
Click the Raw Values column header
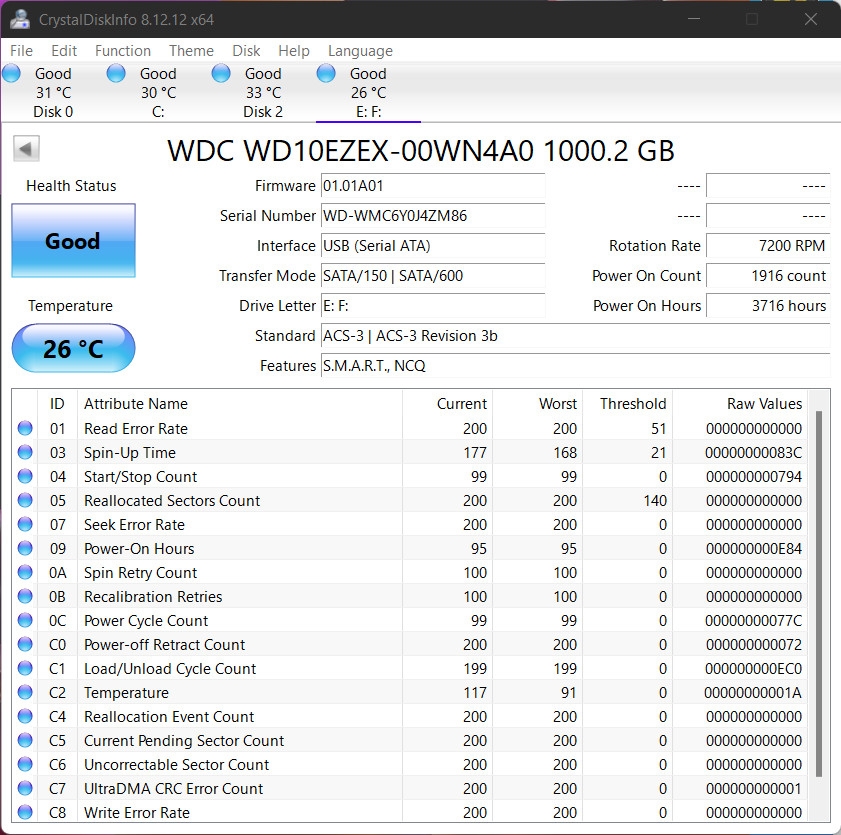pos(764,403)
